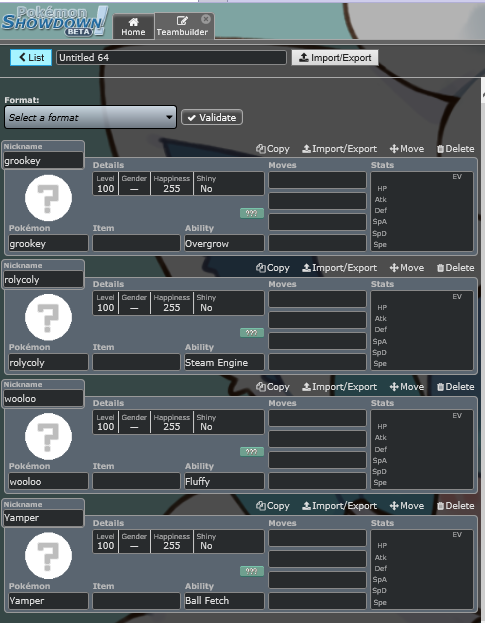Click grookey's fourth move slot
This screenshot has width=486, height=623.
[x=317, y=243]
